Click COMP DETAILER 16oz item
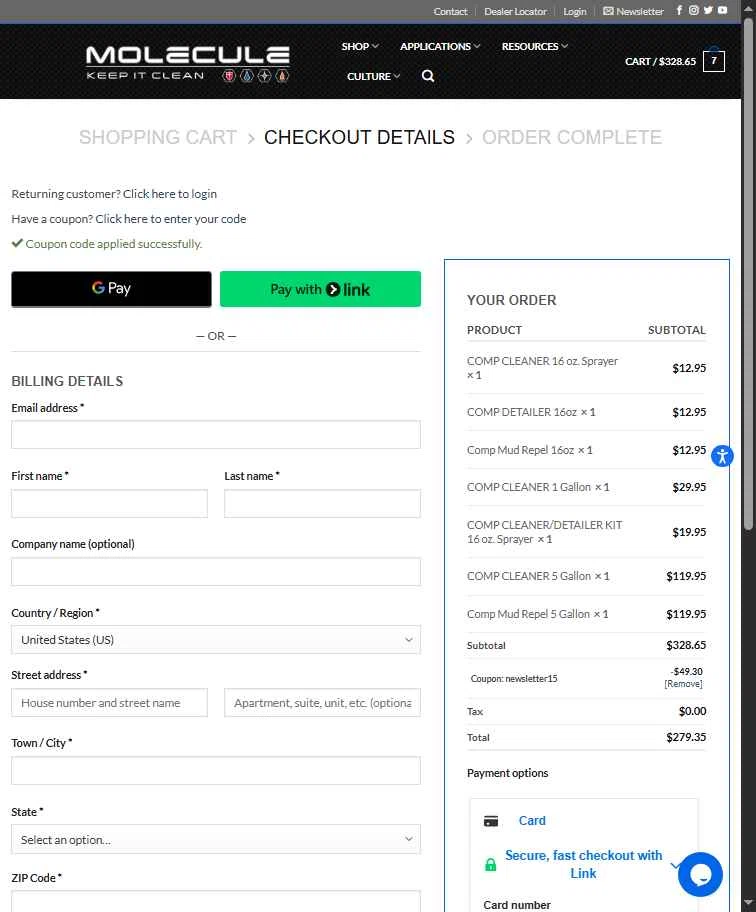Screen dimensions: 756x912 pyautogui.click(x=531, y=412)
